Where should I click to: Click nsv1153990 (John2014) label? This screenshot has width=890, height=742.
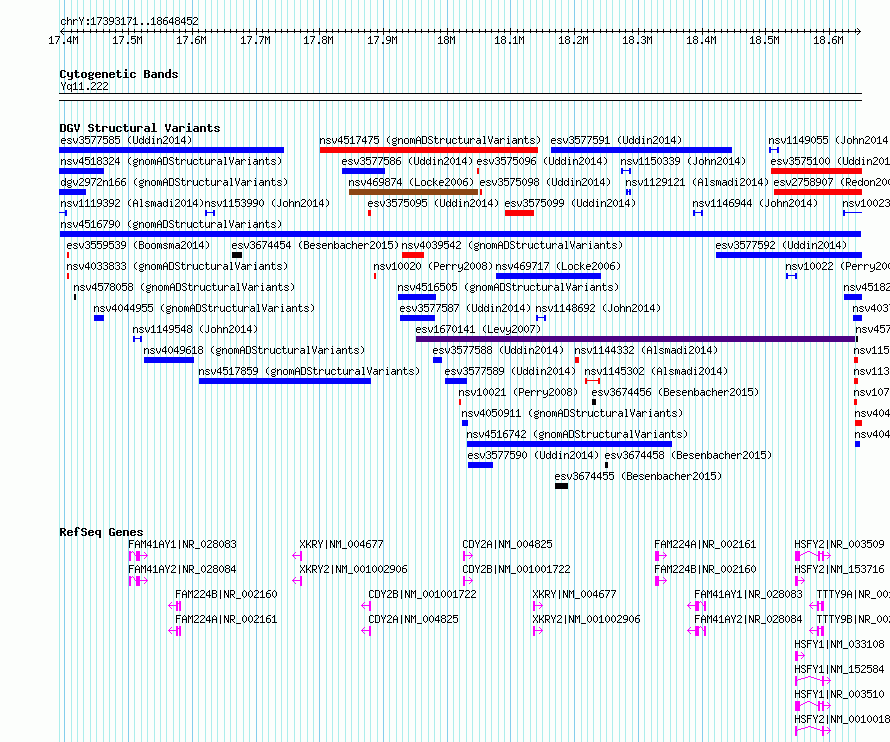tap(267, 203)
